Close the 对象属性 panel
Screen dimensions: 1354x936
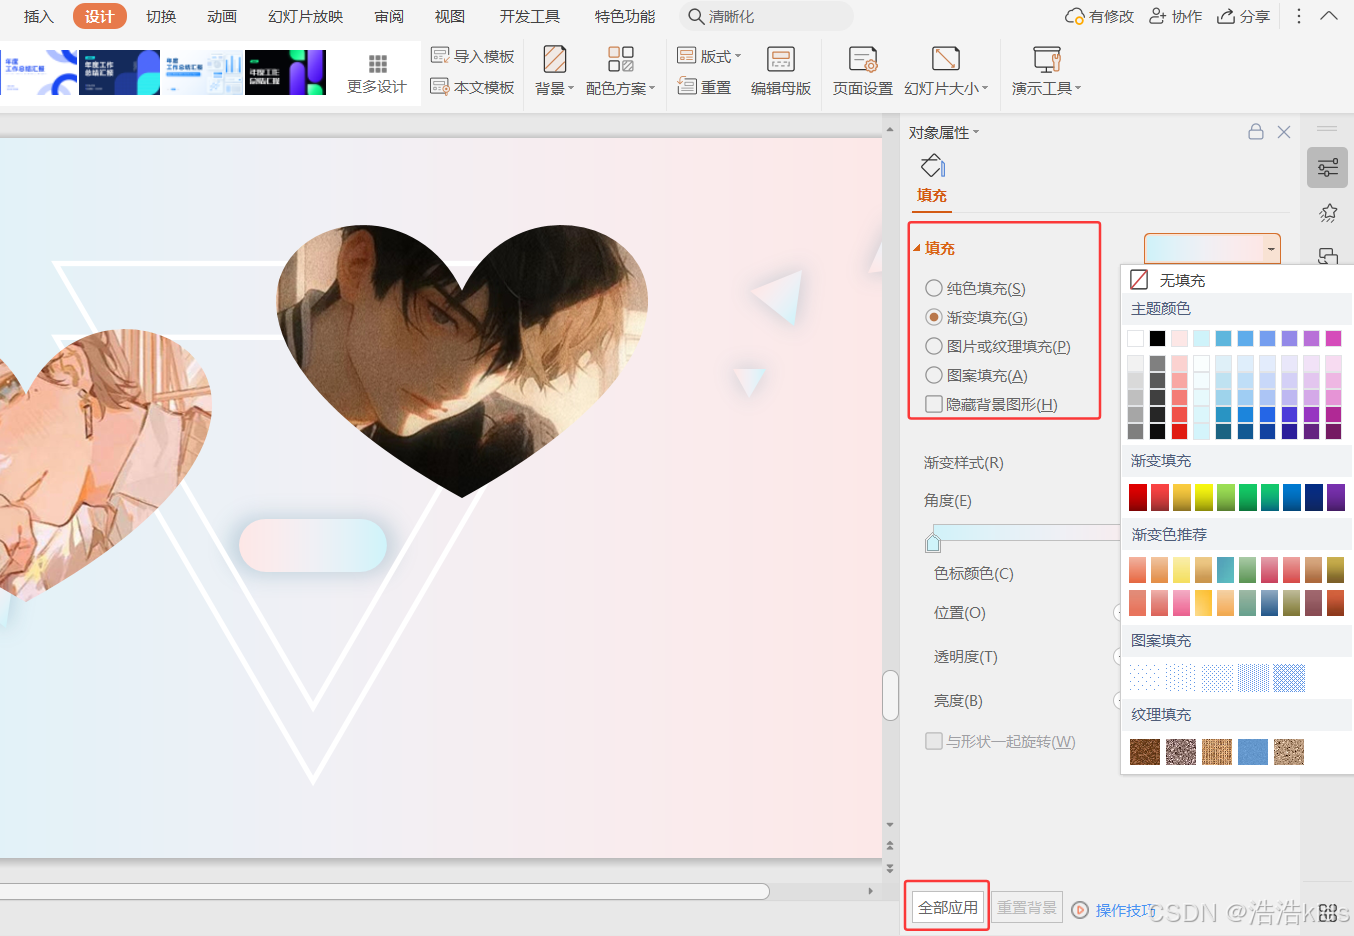pyautogui.click(x=1284, y=132)
